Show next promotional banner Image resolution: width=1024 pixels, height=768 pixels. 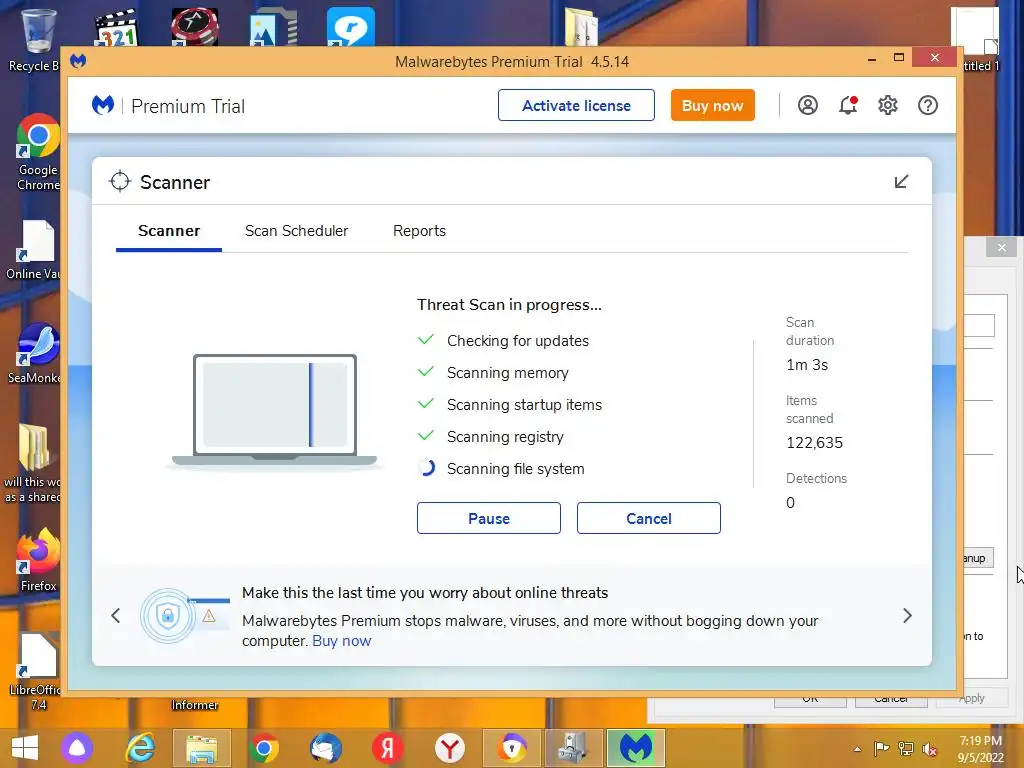tap(907, 615)
